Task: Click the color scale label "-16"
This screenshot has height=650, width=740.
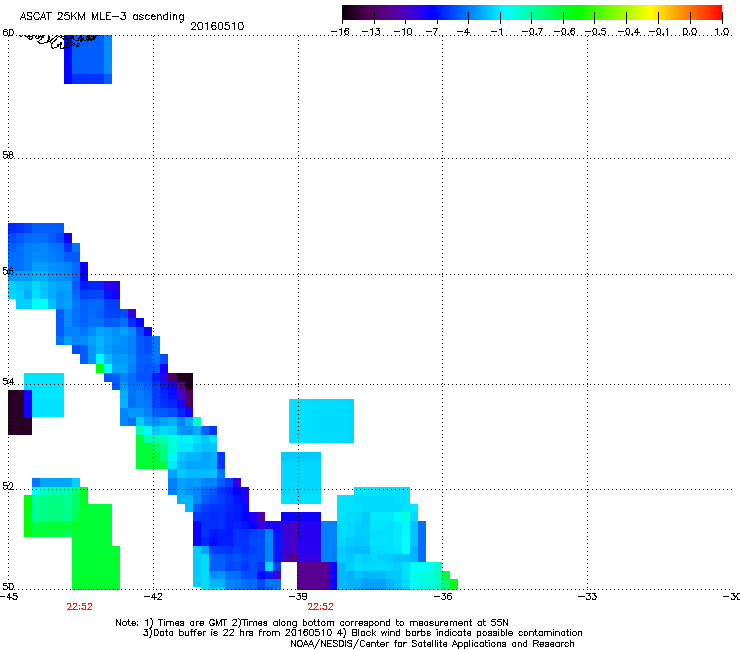Action: coord(340,32)
